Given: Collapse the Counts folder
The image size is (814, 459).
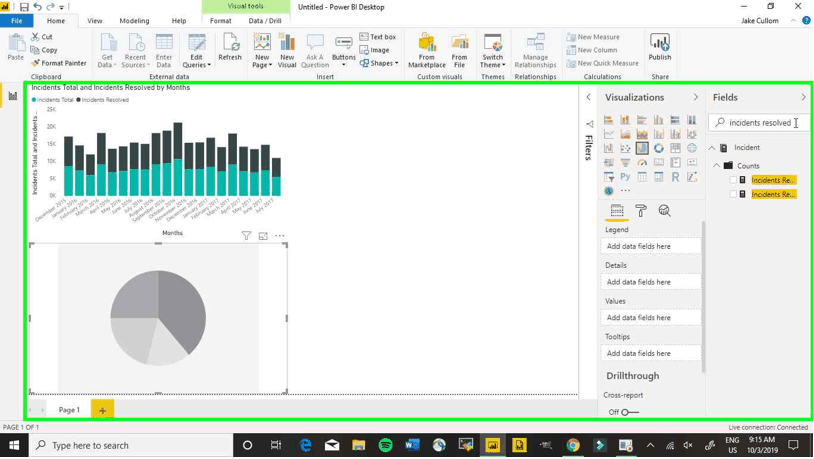Looking at the screenshot, I should tap(716, 166).
